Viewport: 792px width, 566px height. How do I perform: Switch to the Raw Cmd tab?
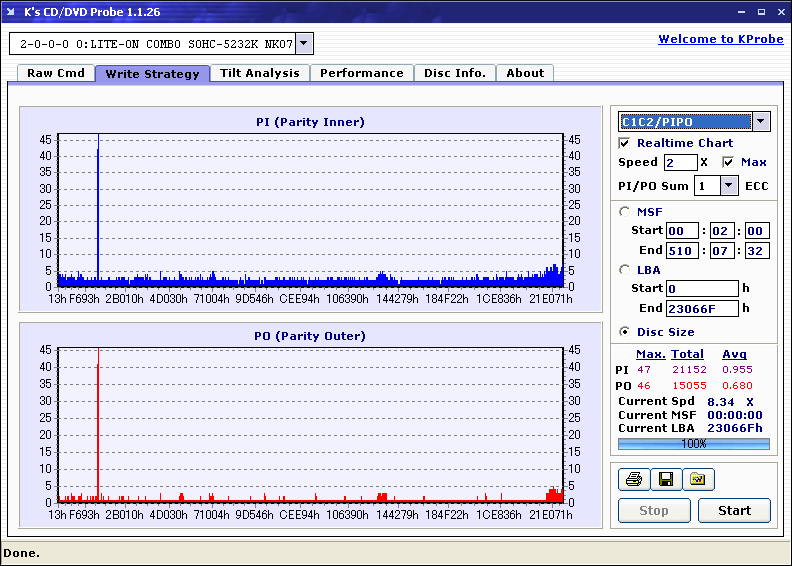point(56,73)
